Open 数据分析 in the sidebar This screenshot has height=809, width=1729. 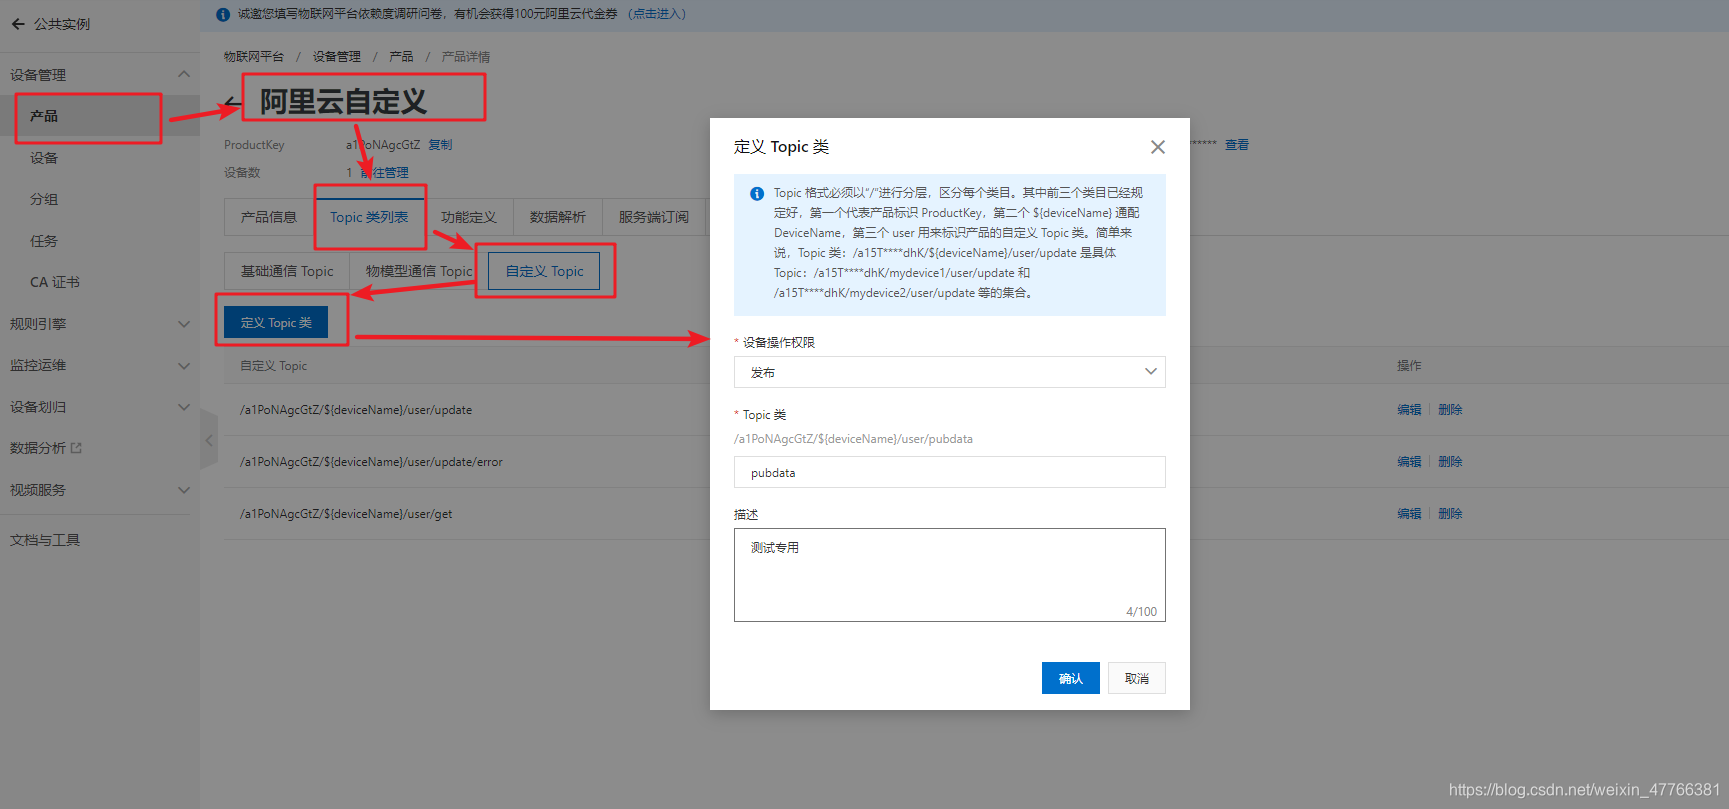tap(38, 448)
